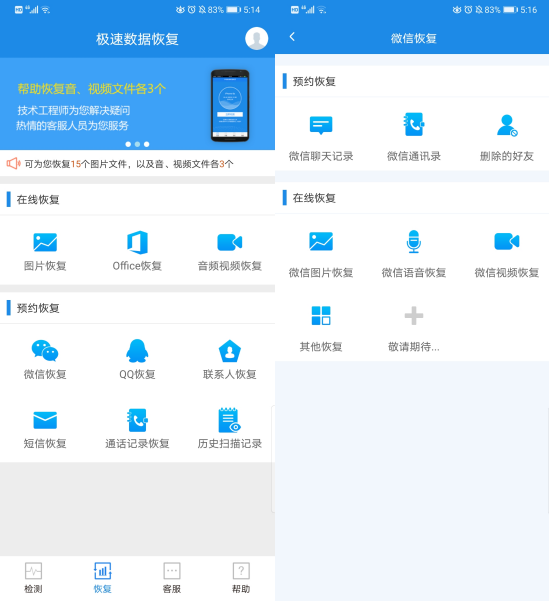549x601 pixels.
Task: Open 音频视频恢复 camera icon
Action: [x=230, y=242]
